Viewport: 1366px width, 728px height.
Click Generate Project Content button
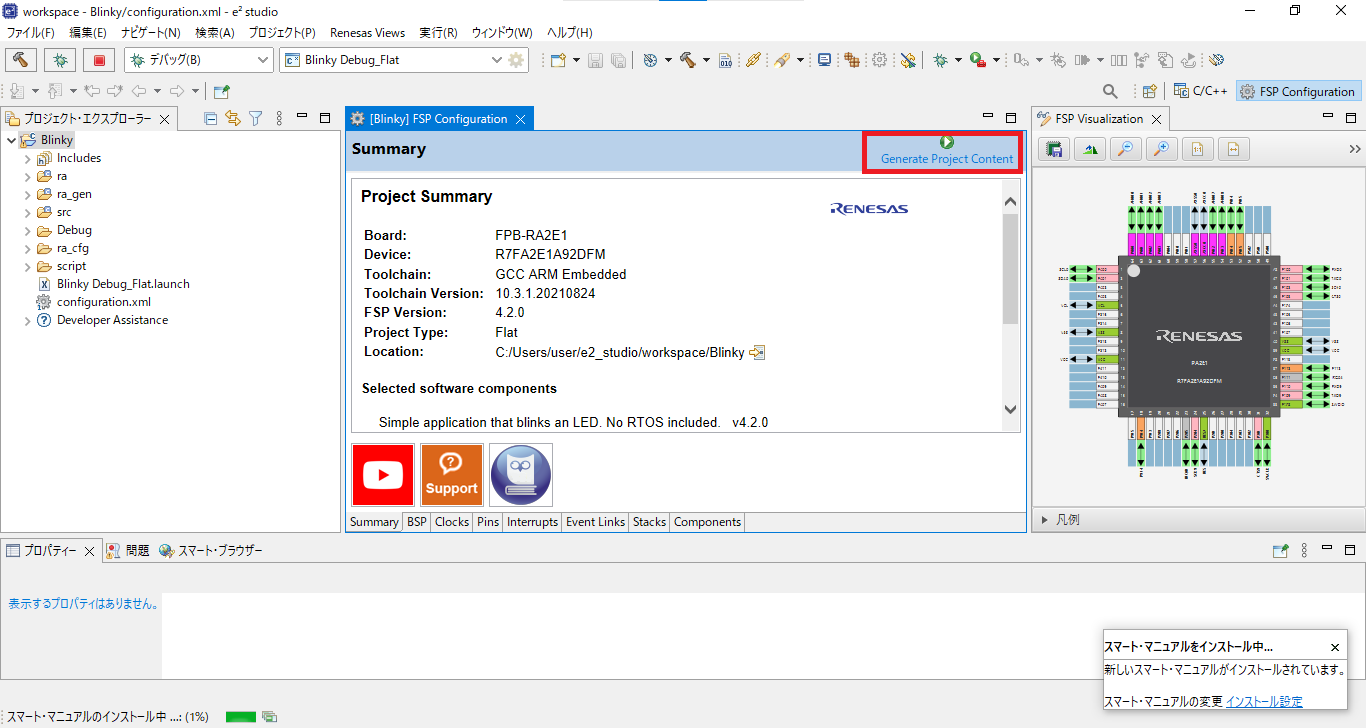click(946, 152)
